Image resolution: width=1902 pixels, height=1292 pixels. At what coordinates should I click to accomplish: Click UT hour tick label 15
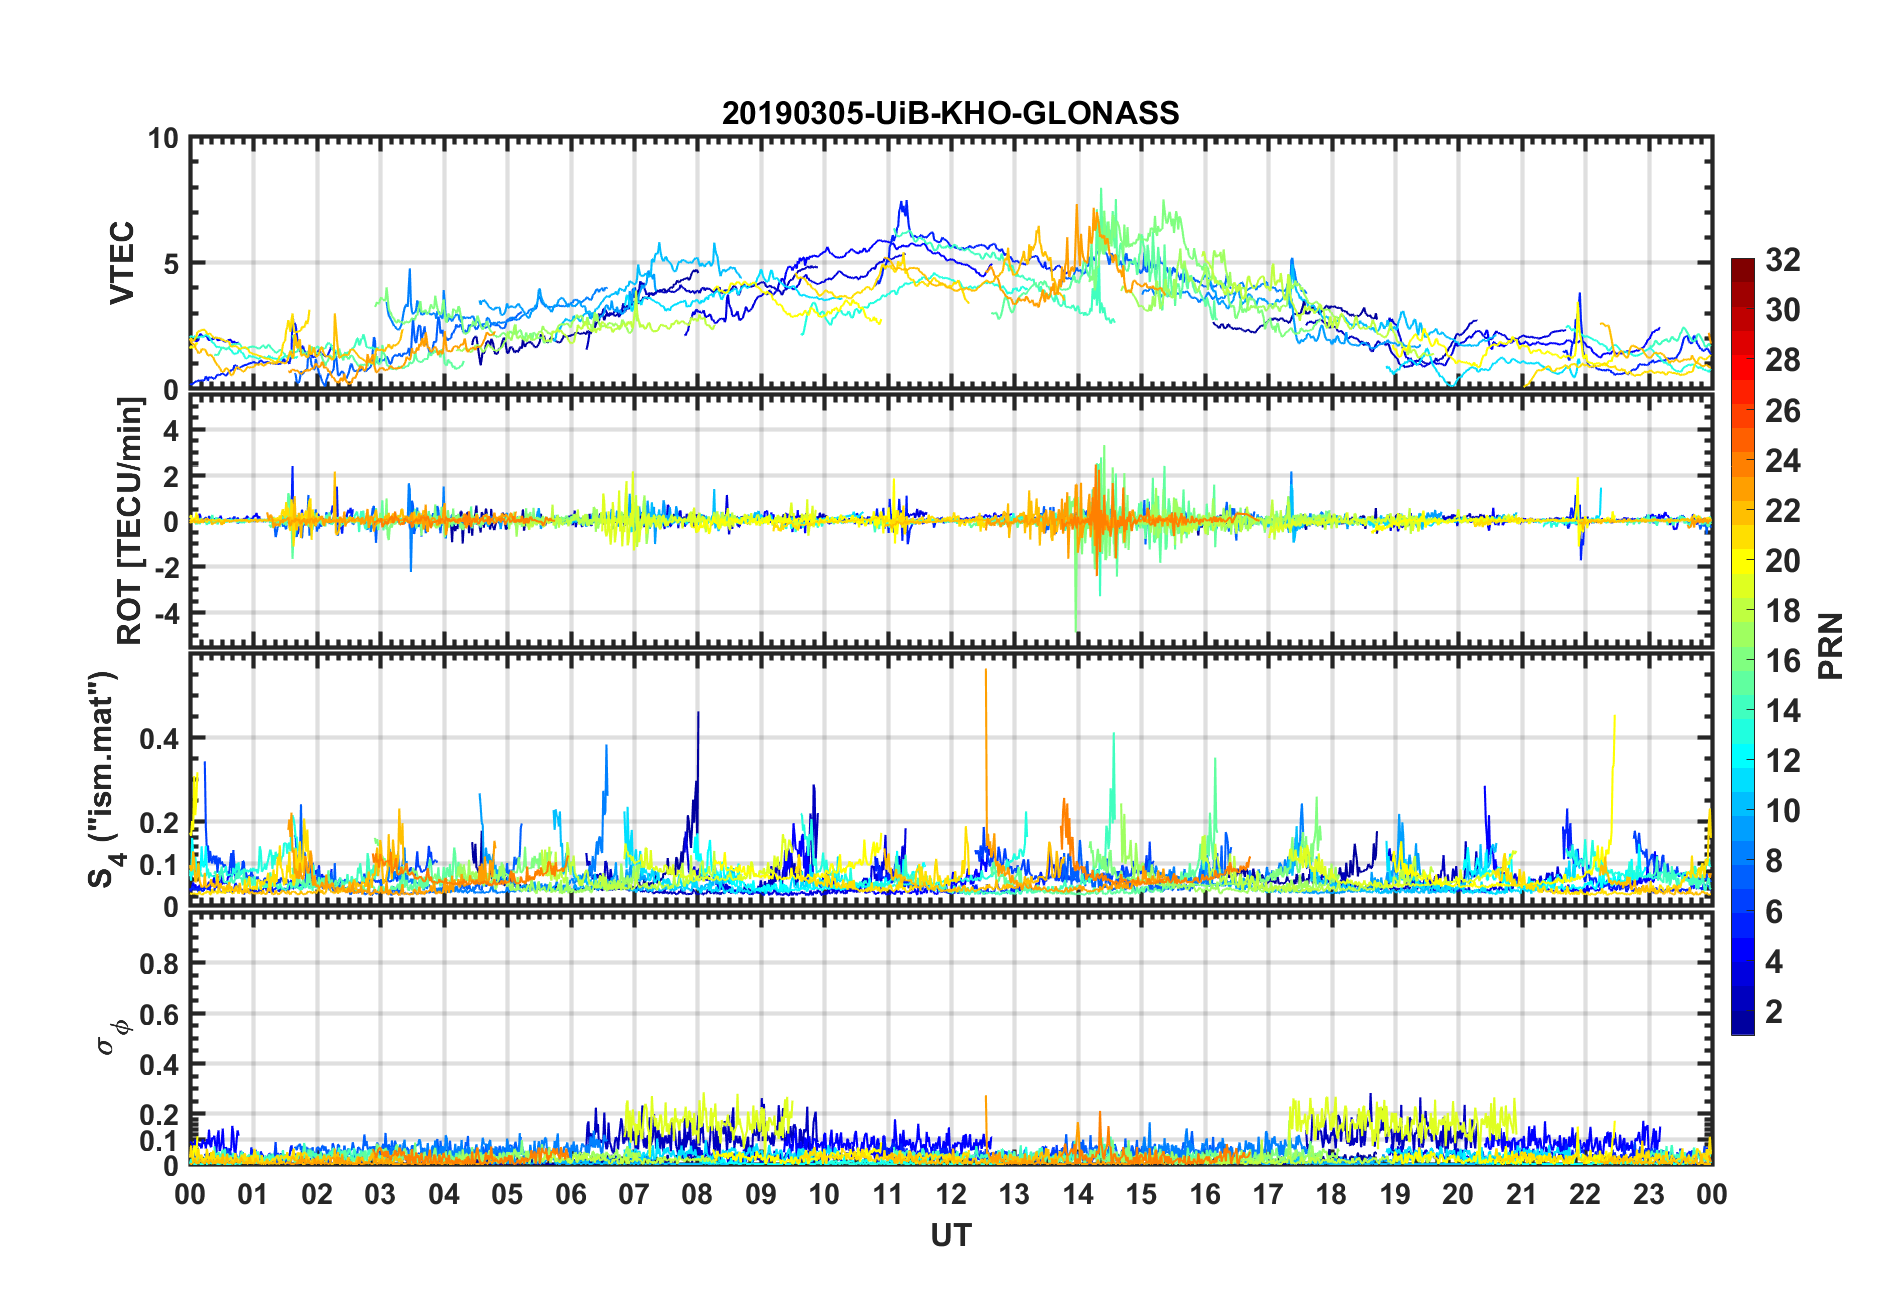tap(1141, 1194)
